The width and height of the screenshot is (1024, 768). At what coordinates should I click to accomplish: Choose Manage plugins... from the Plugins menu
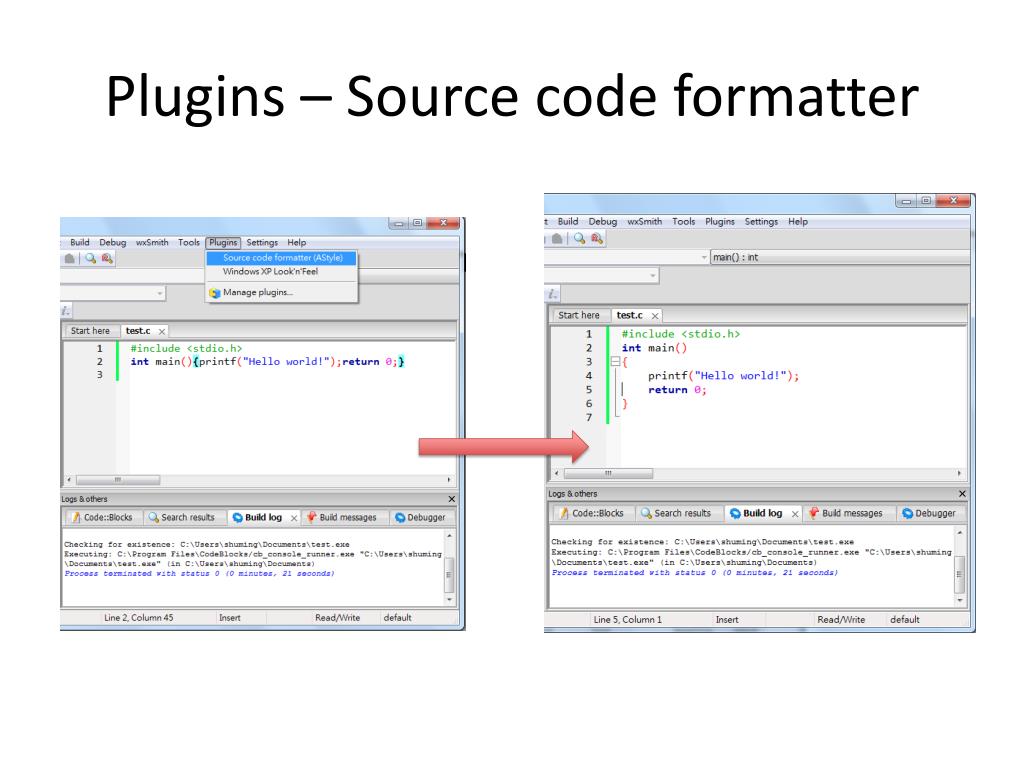click(281, 293)
